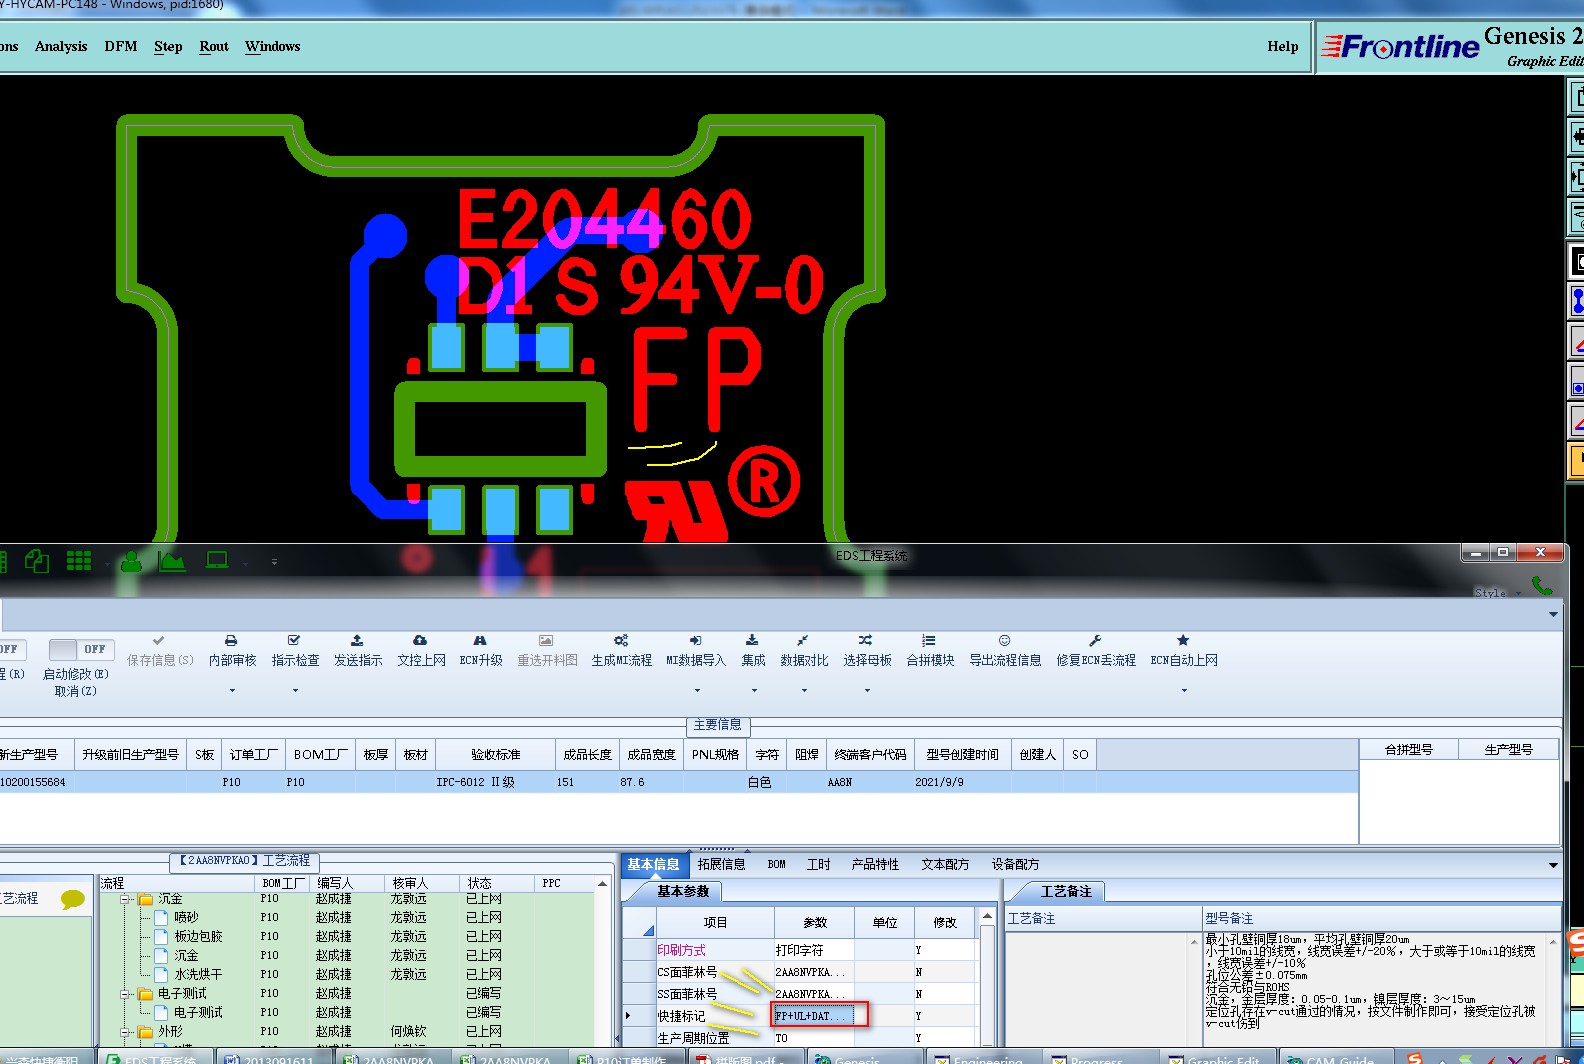Open the 指示检查 dropdown arrow
This screenshot has width=1584, height=1064.
coord(295,690)
